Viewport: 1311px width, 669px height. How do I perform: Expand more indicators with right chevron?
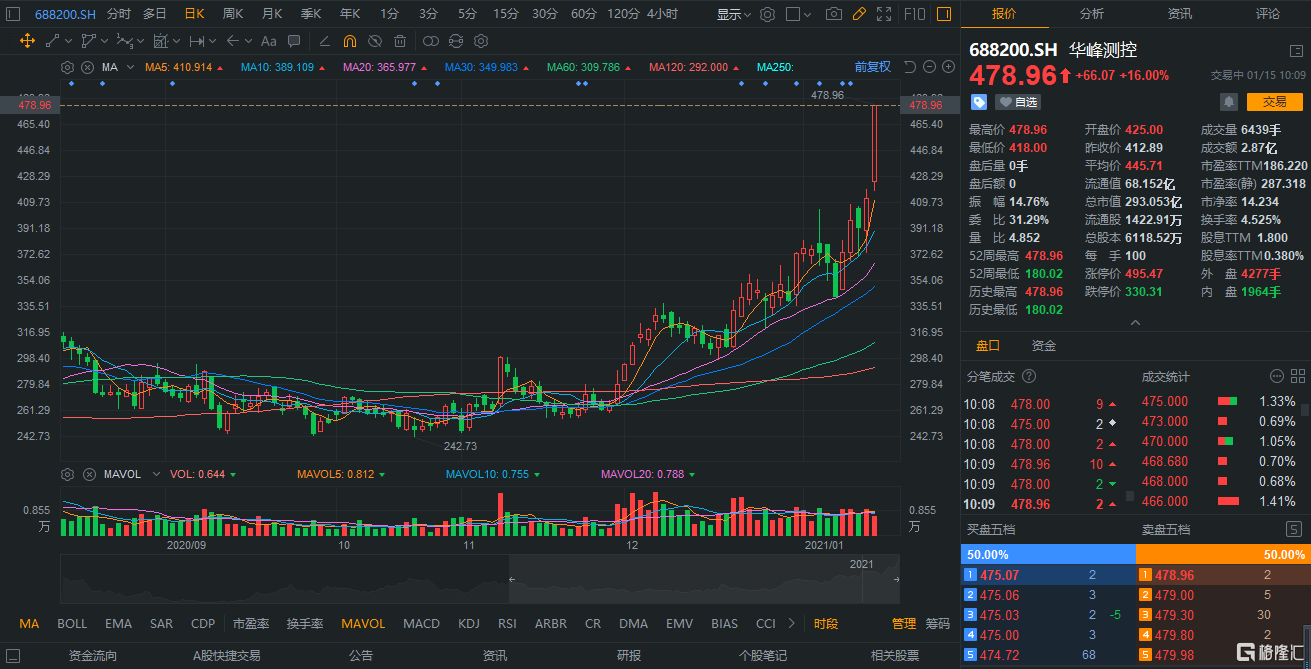coord(792,623)
